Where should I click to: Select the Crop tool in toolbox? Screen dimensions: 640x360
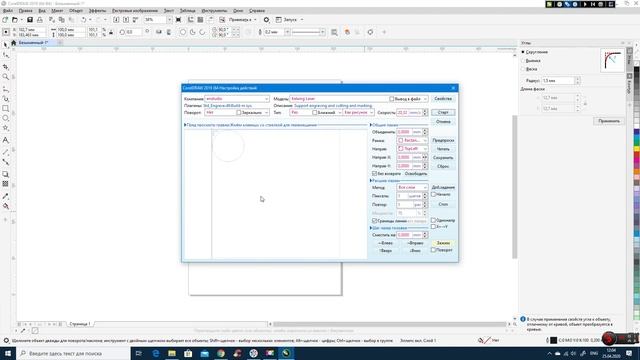(x=6, y=67)
